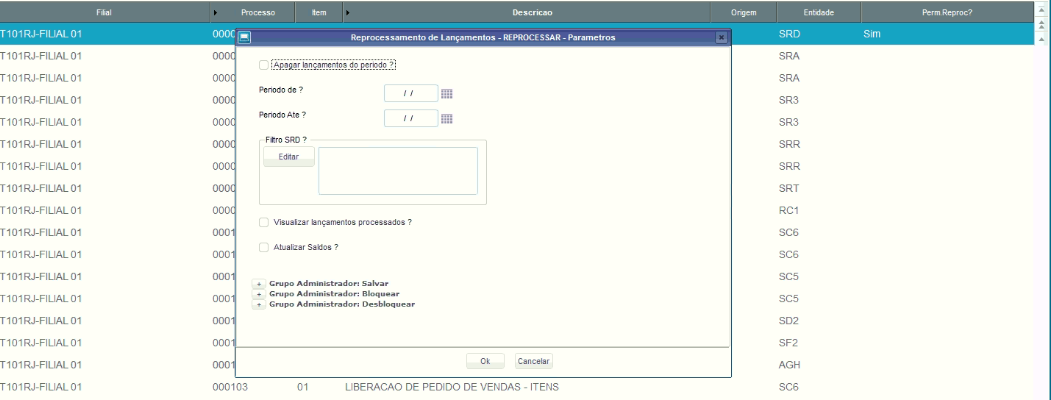Click the Editar button in Filtro SRD
This screenshot has height=400, width=1051.
coord(288,157)
